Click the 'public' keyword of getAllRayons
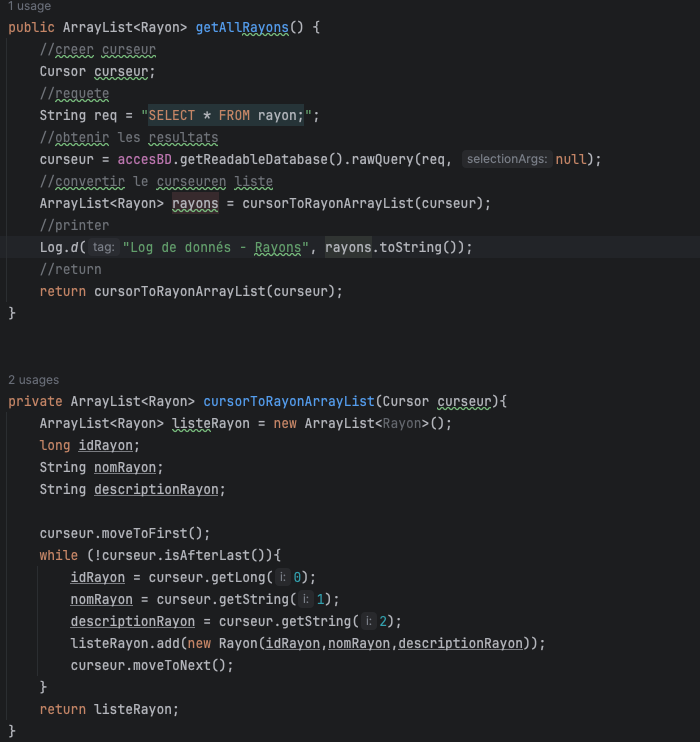 [x=31, y=27]
